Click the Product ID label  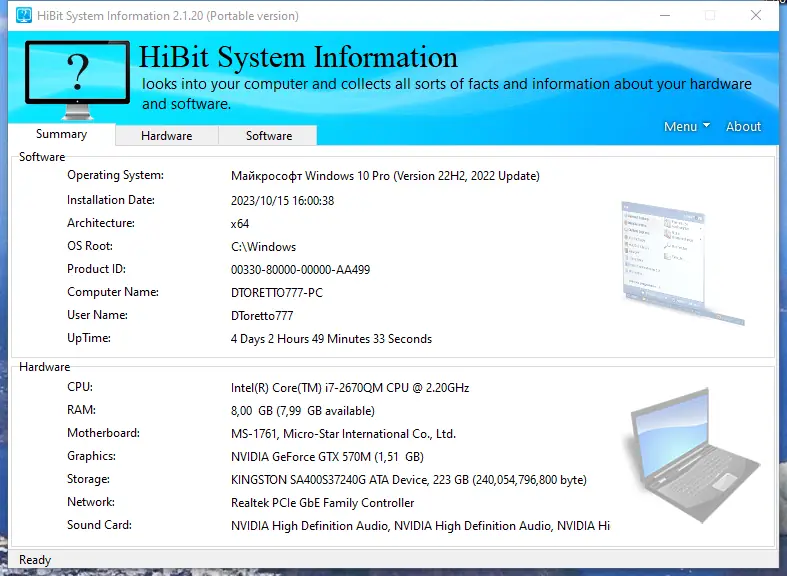tap(96, 269)
